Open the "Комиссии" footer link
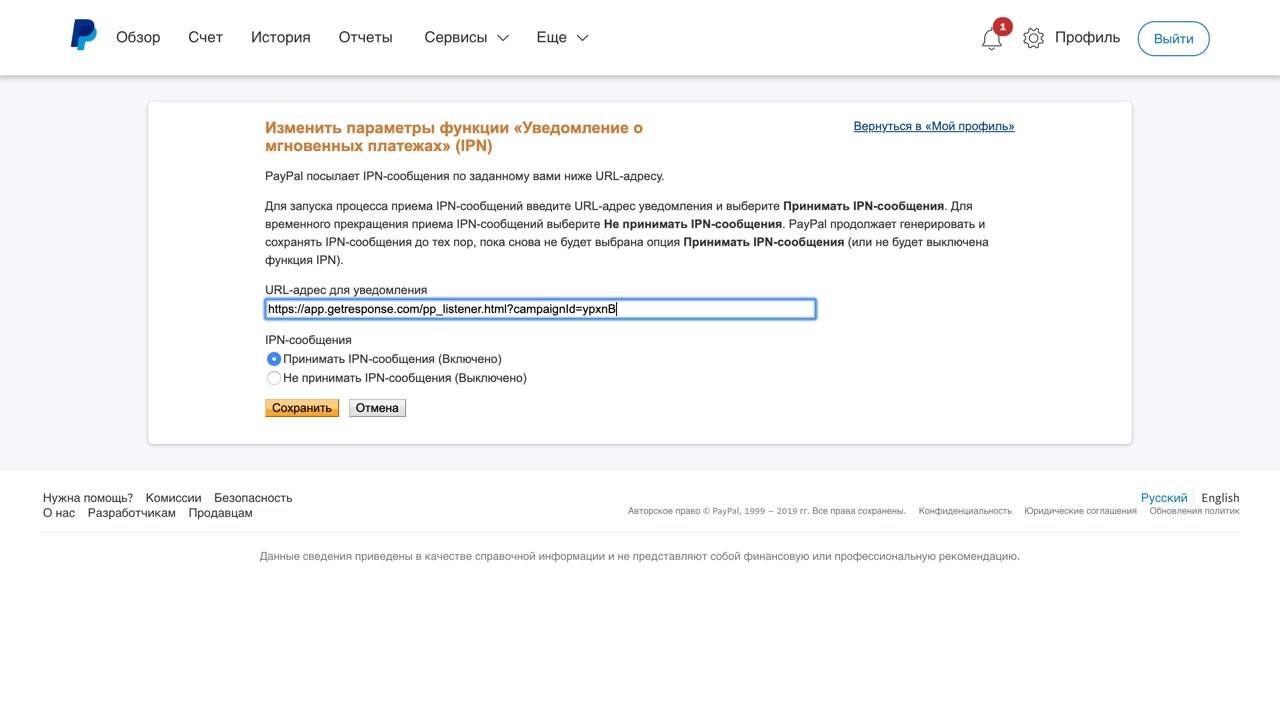Screen dimensions: 1280x721 pyautogui.click(x=174, y=498)
